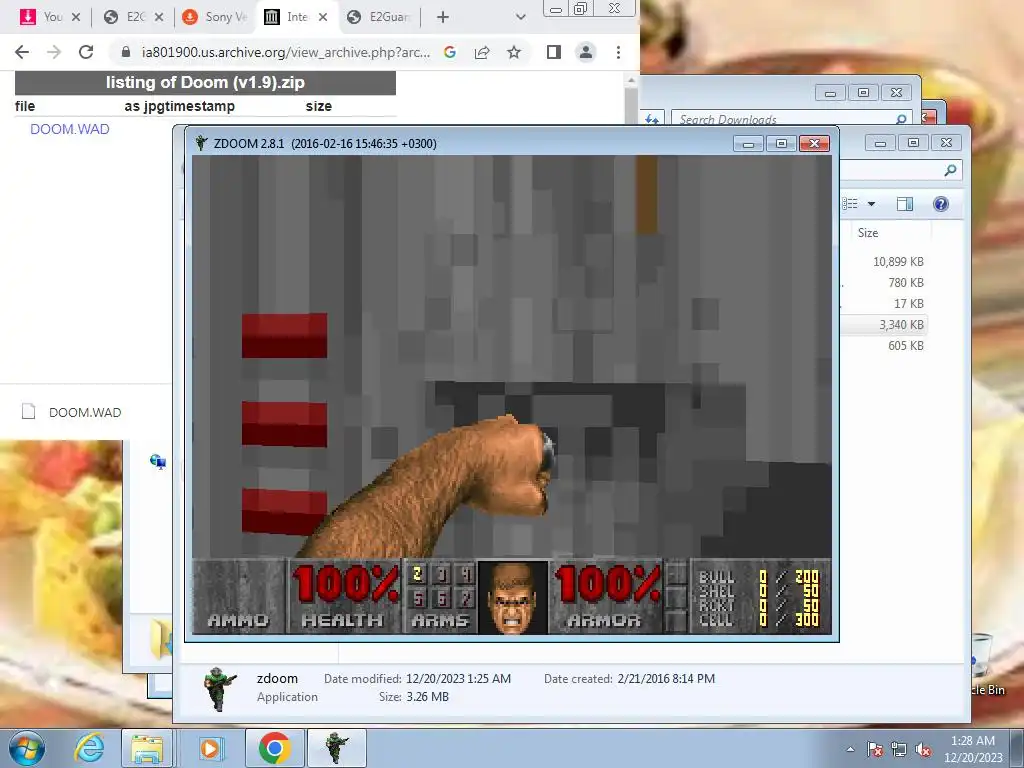Viewport: 1024px width, 768px height.
Task: Toggle the preview pane icon in Explorer
Action: click(904, 204)
